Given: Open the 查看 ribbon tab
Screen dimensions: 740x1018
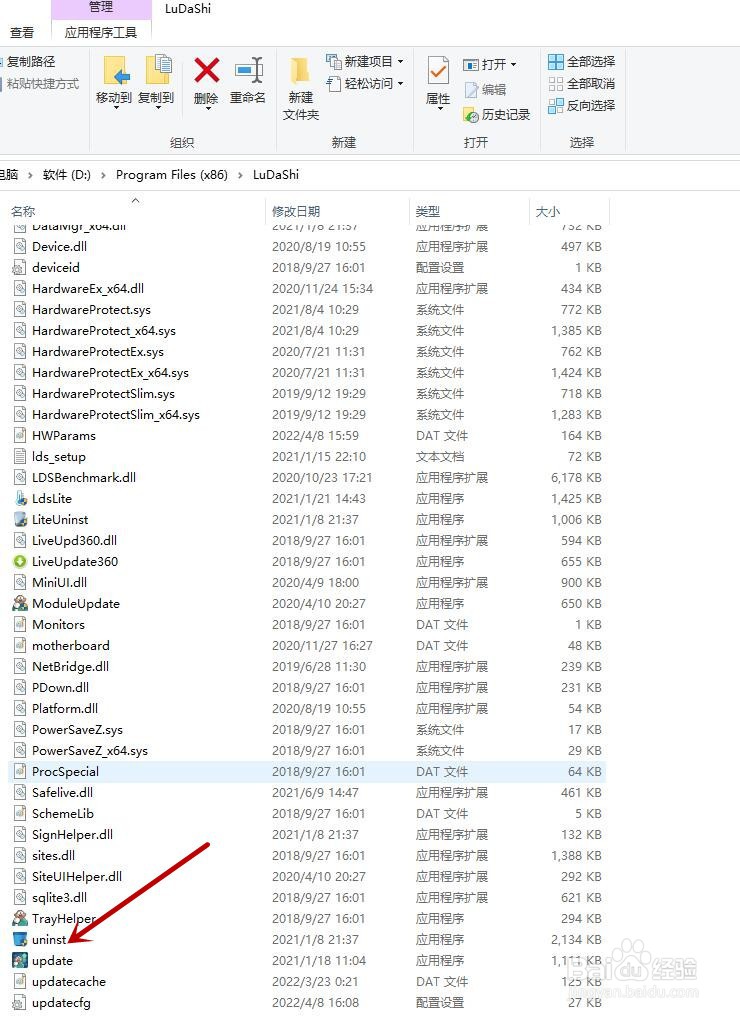Looking at the screenshot, I should [21, 32].
